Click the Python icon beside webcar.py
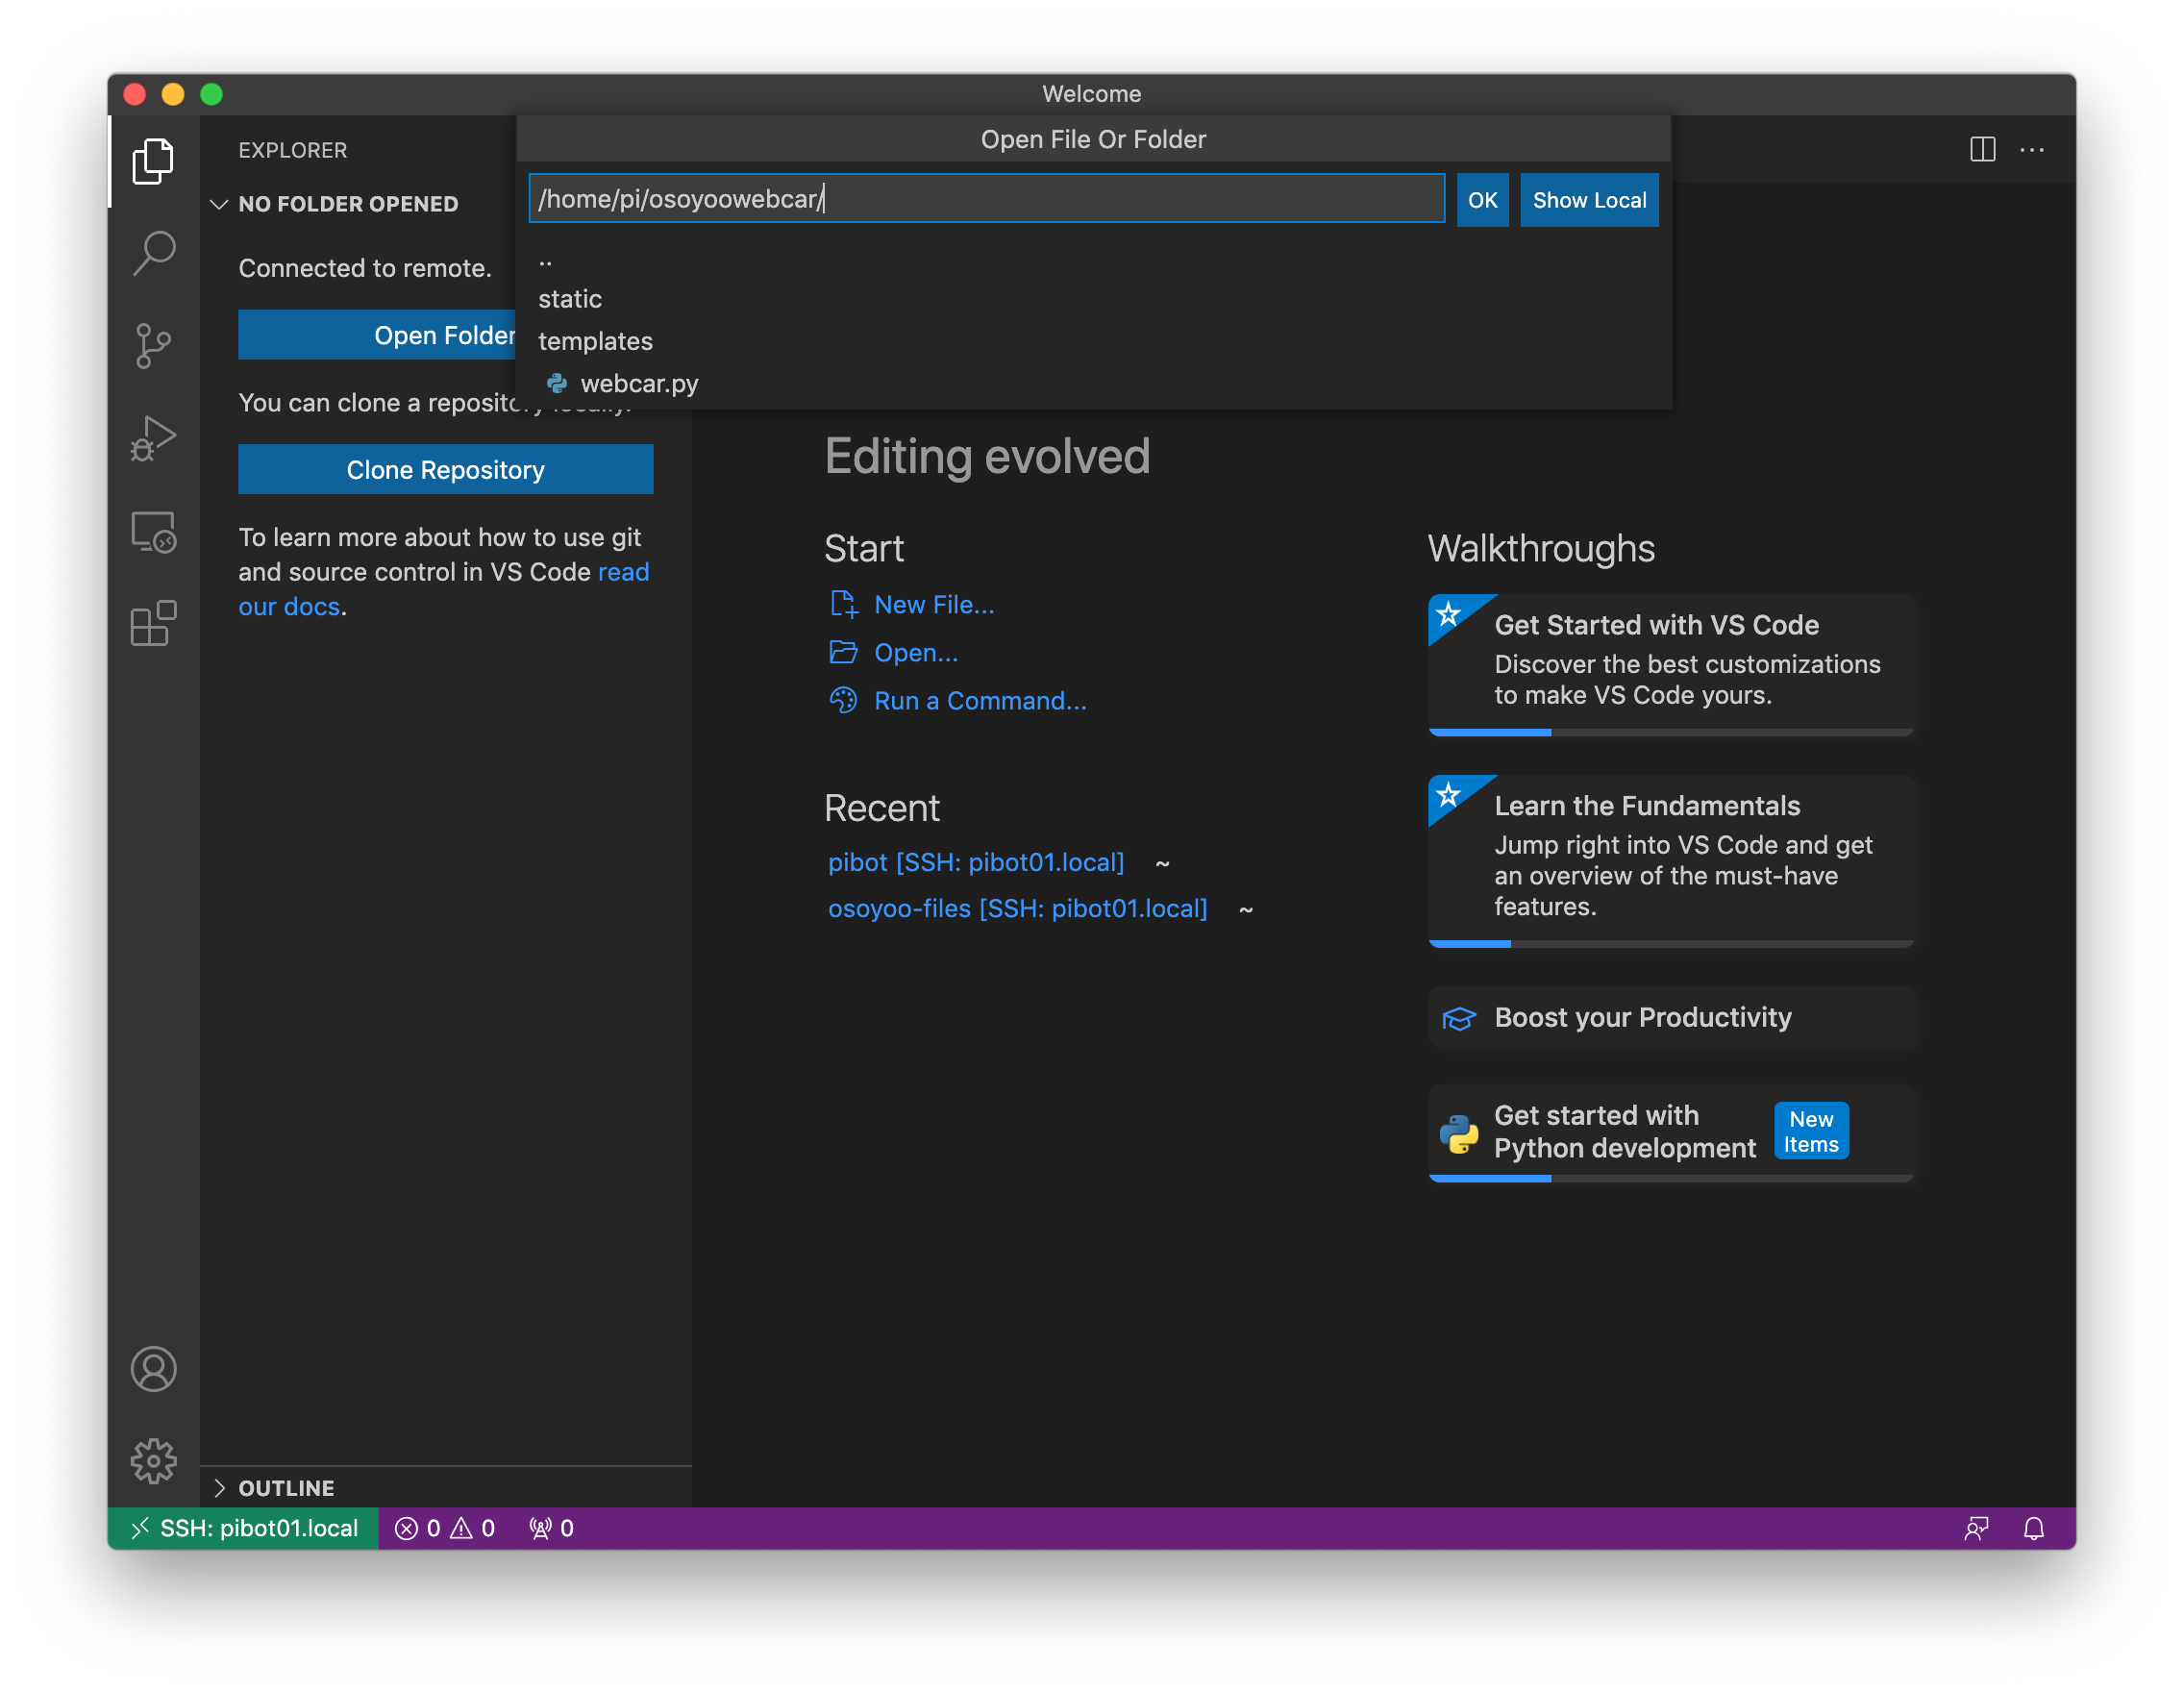 (x=557, y=383)
